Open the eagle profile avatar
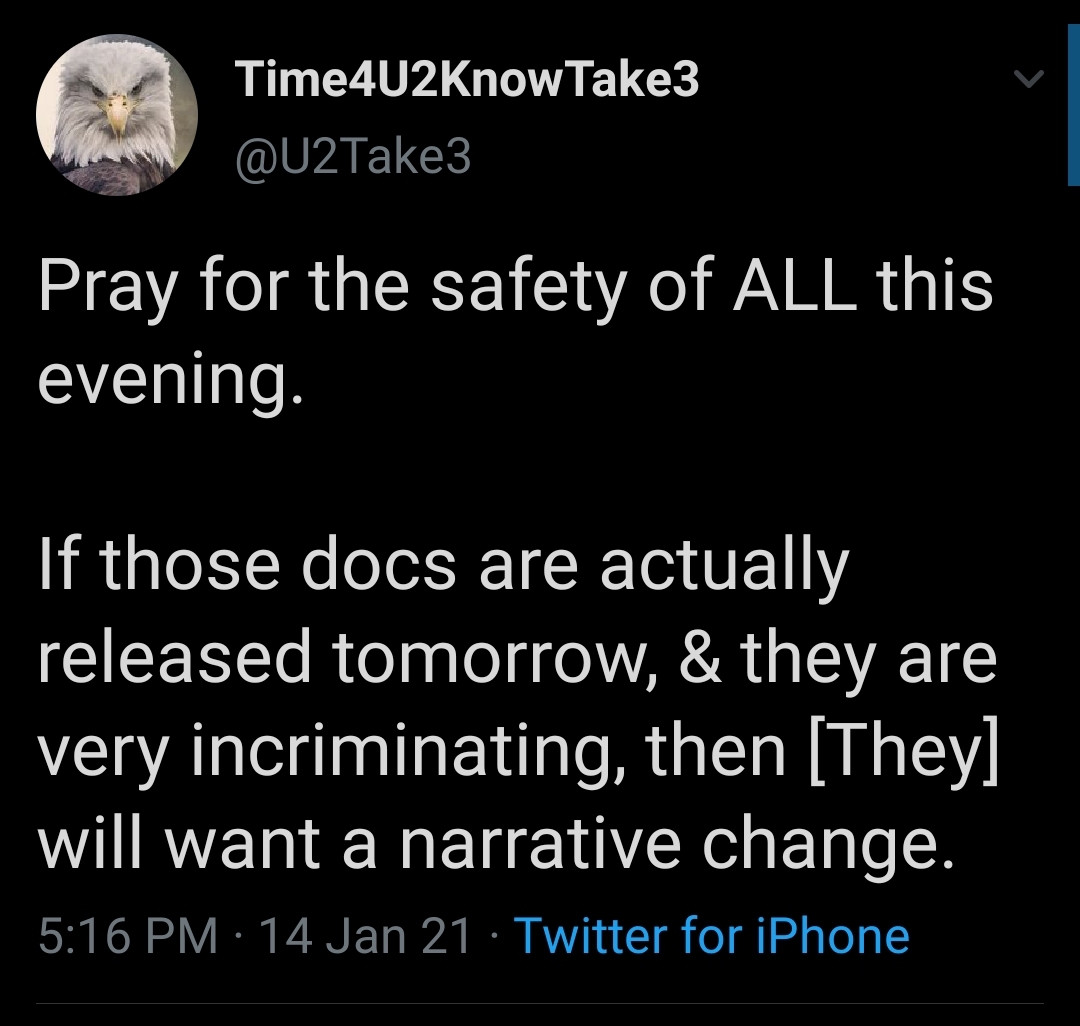 [117, 117]
